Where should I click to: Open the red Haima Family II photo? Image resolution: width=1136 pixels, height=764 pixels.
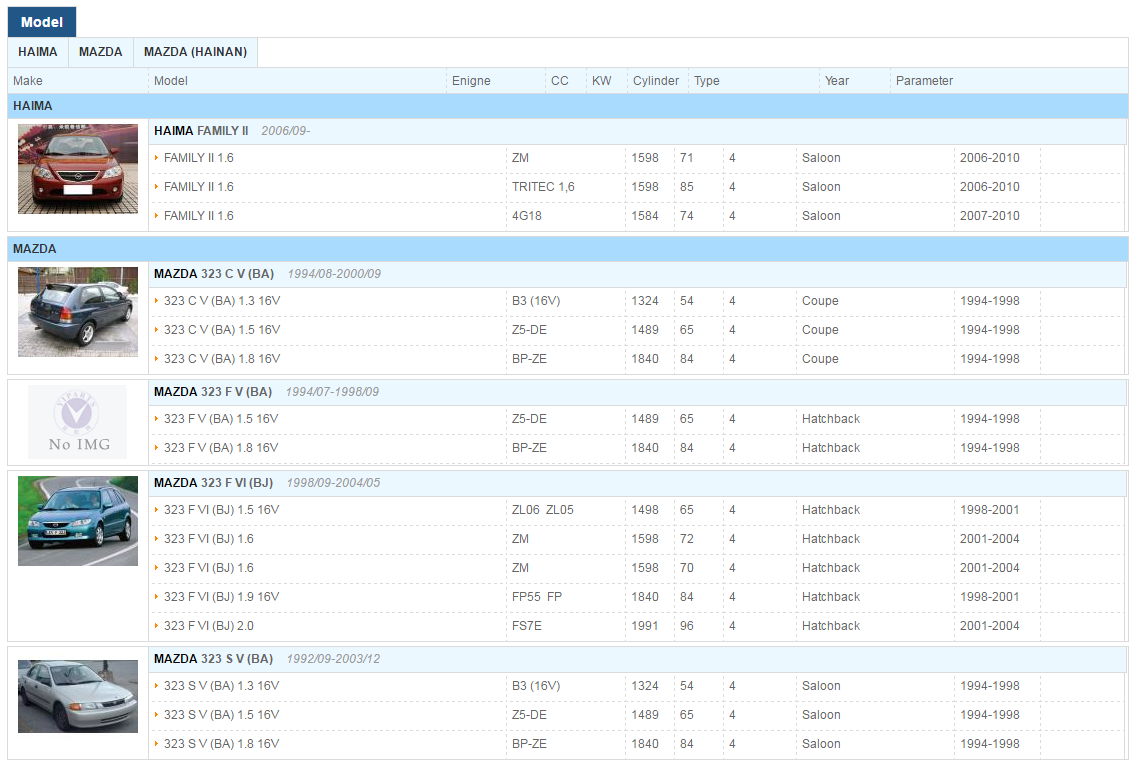(x=78, y=169)
